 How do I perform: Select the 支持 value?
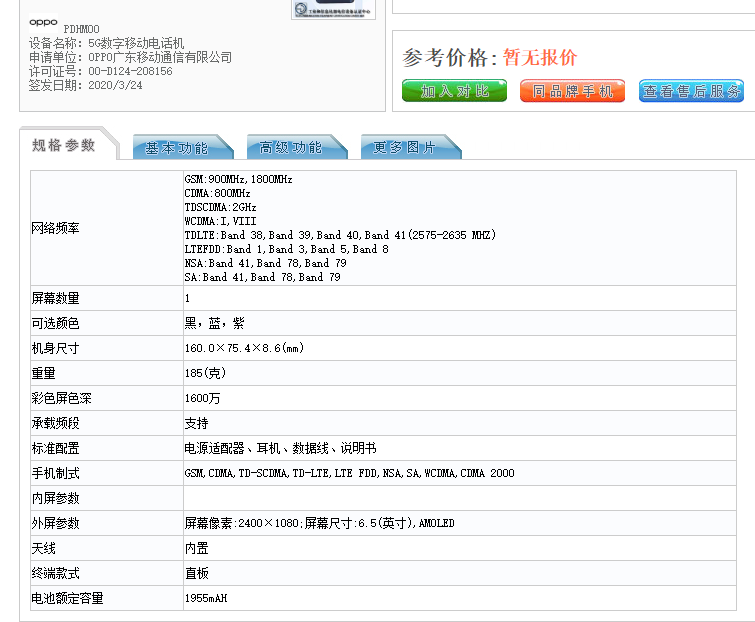(x=196, y=424)
